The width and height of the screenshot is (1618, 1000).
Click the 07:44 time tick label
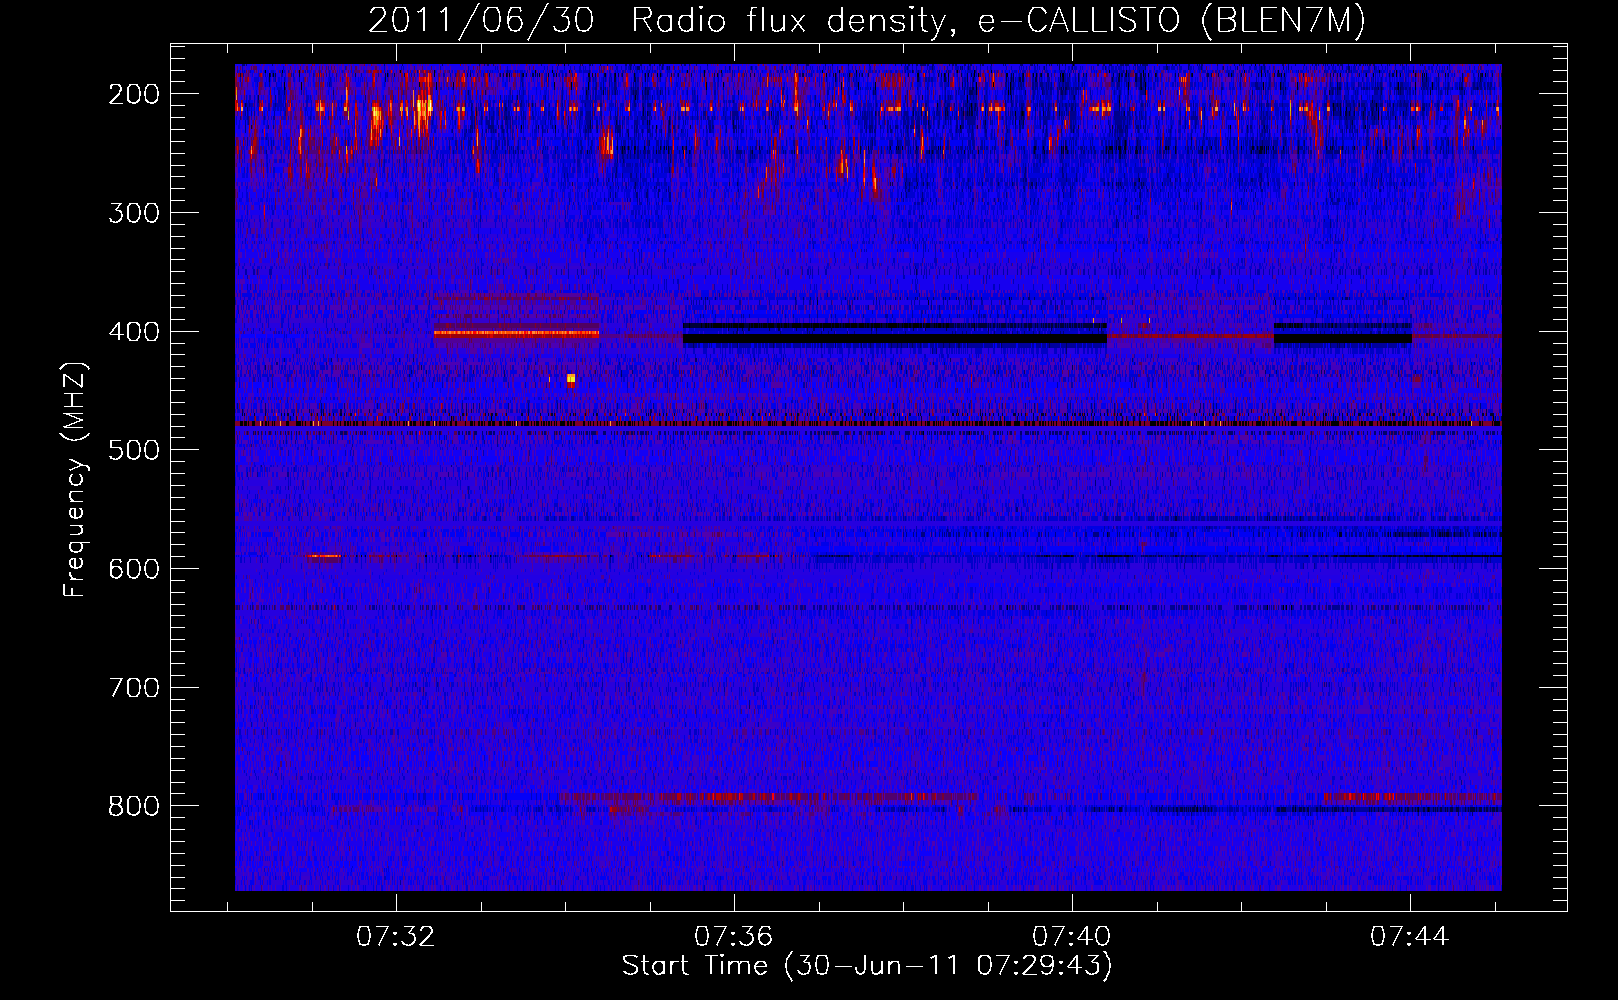pyautogui.click(x=1410, y=937)
